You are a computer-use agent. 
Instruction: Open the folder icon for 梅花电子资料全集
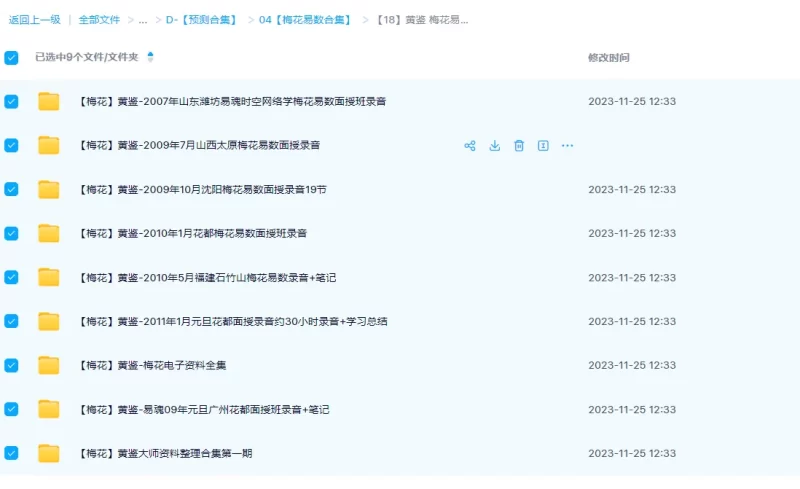tap(49, 365)
